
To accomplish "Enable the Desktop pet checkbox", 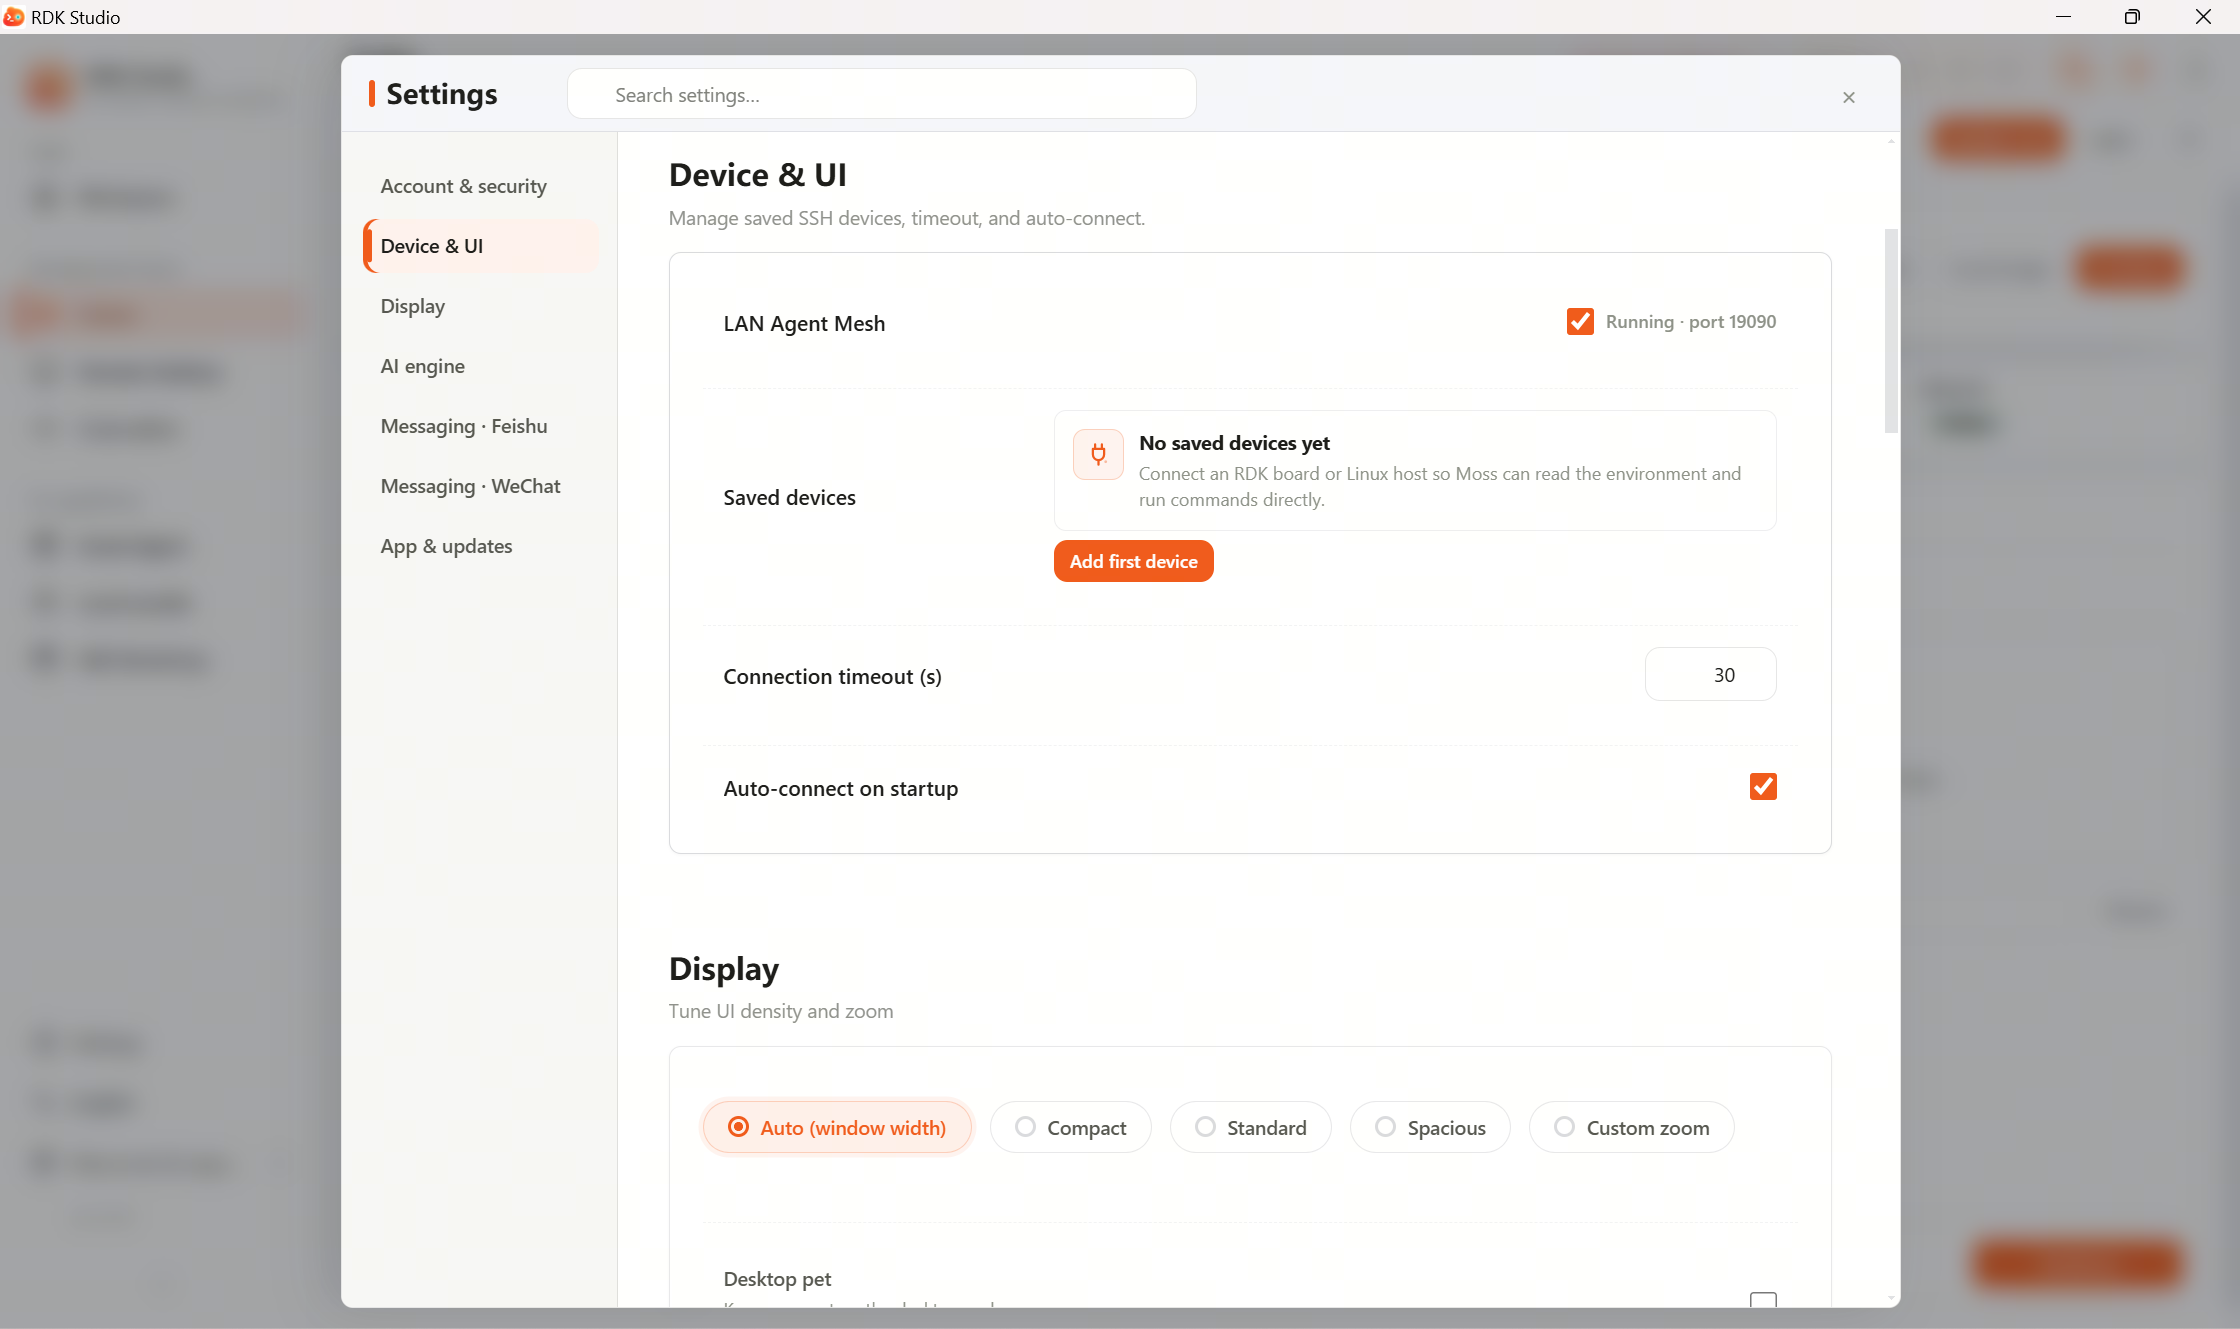I will tap(1763, 1299).
